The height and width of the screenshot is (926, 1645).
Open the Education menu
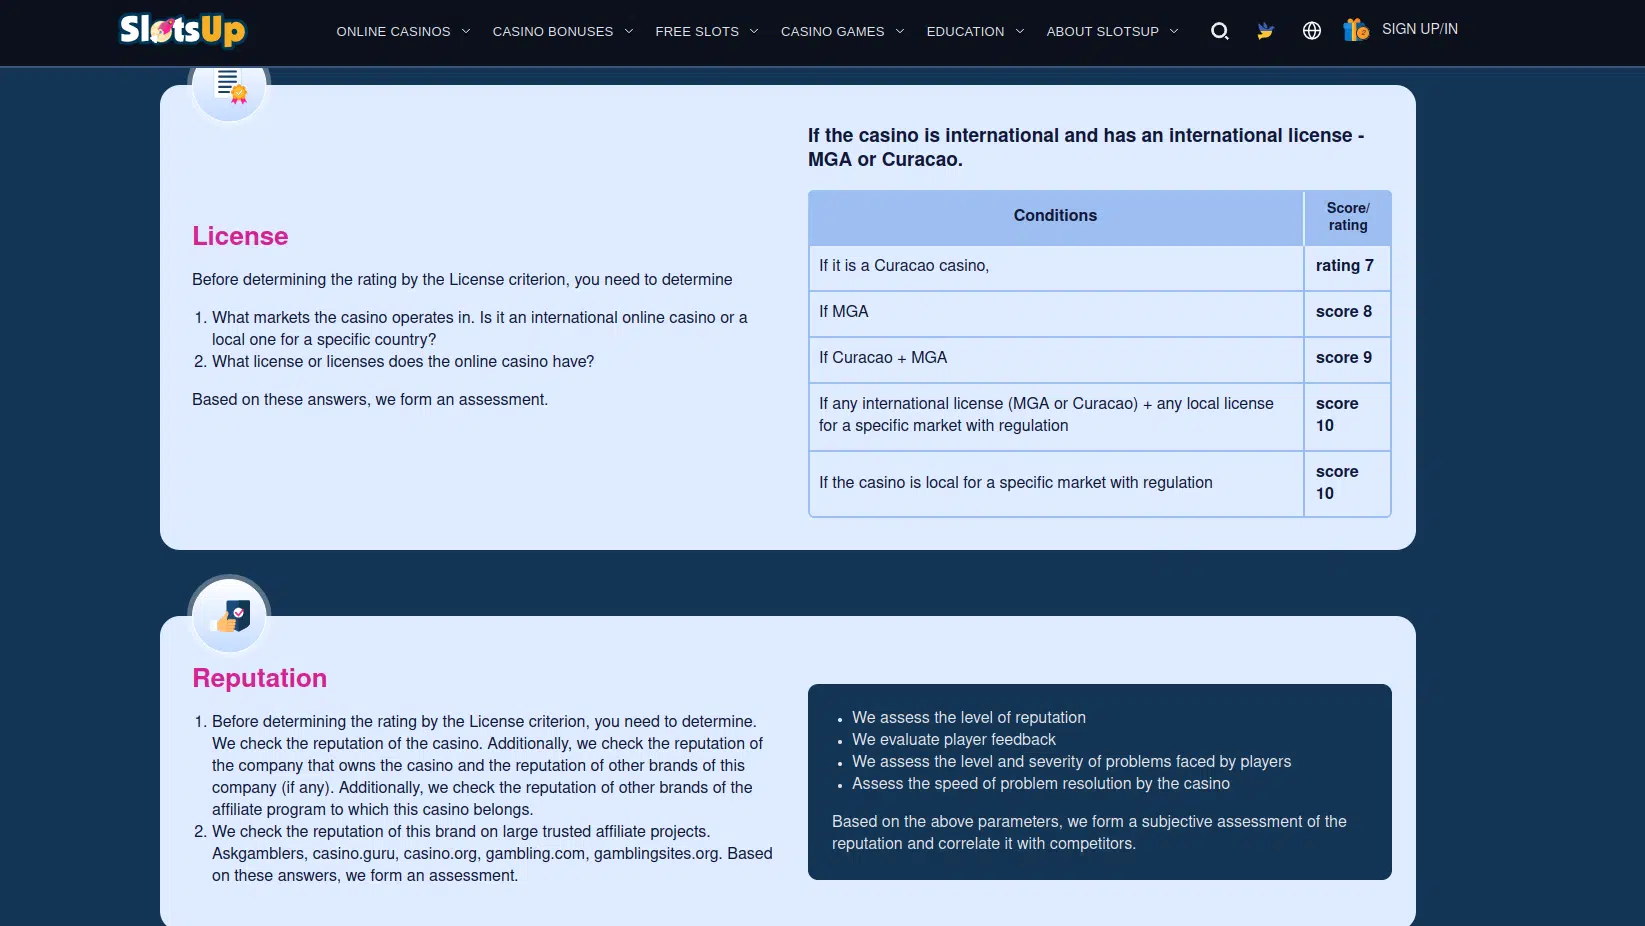[965, 31]
